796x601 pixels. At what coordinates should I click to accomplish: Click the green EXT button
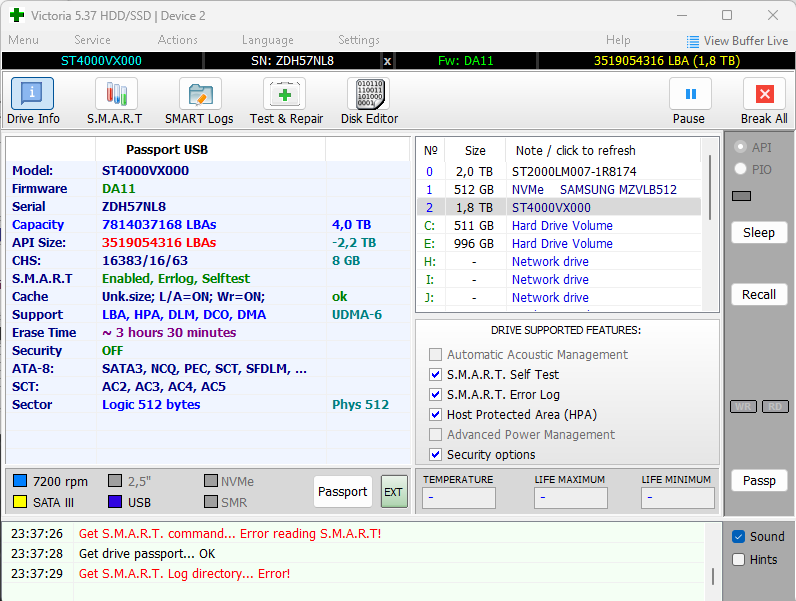(394, 491)
